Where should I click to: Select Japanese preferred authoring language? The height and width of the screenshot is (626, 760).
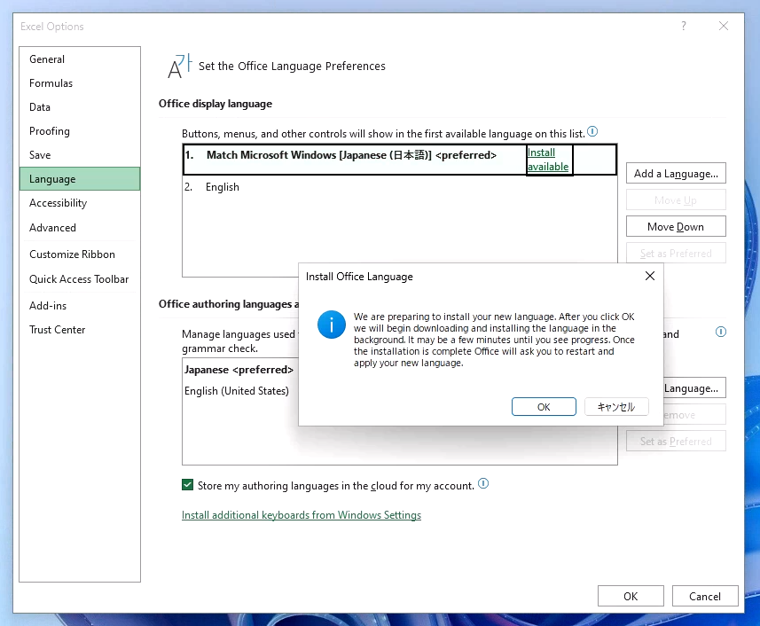click(240, 370)
